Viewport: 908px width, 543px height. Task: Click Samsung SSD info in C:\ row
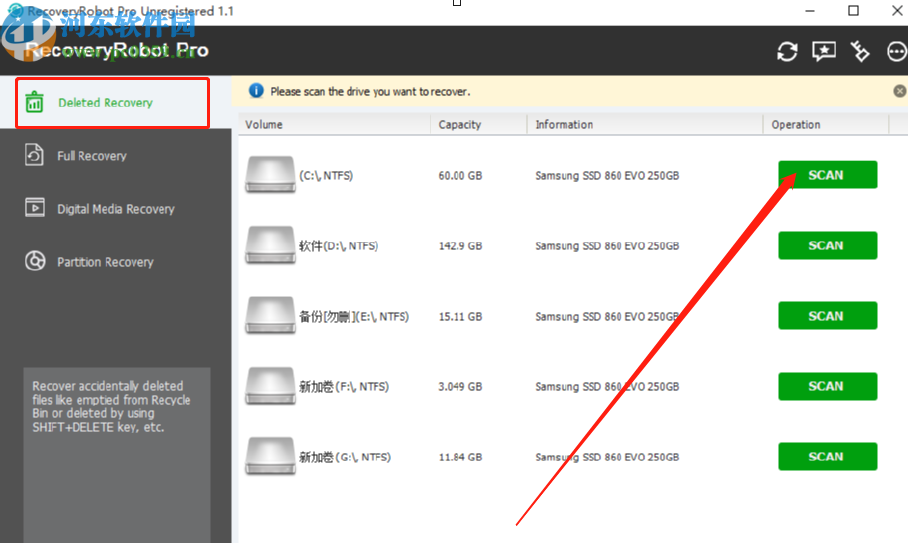[x=607, y=175]
